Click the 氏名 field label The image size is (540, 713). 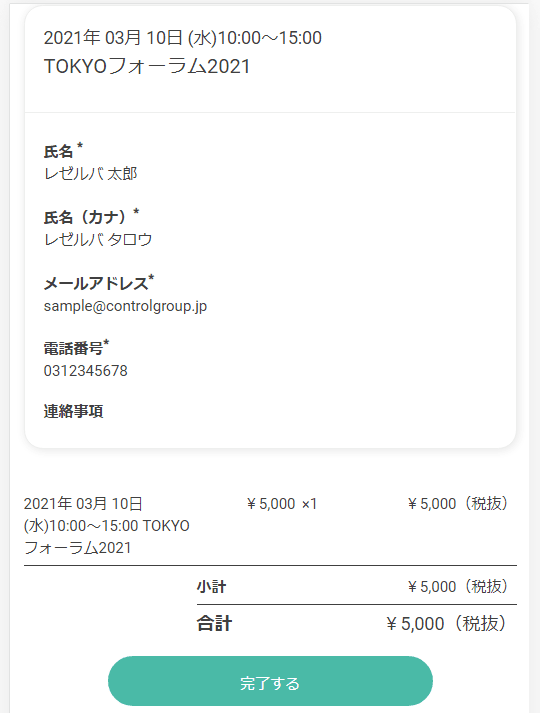[x=58, y=151]
